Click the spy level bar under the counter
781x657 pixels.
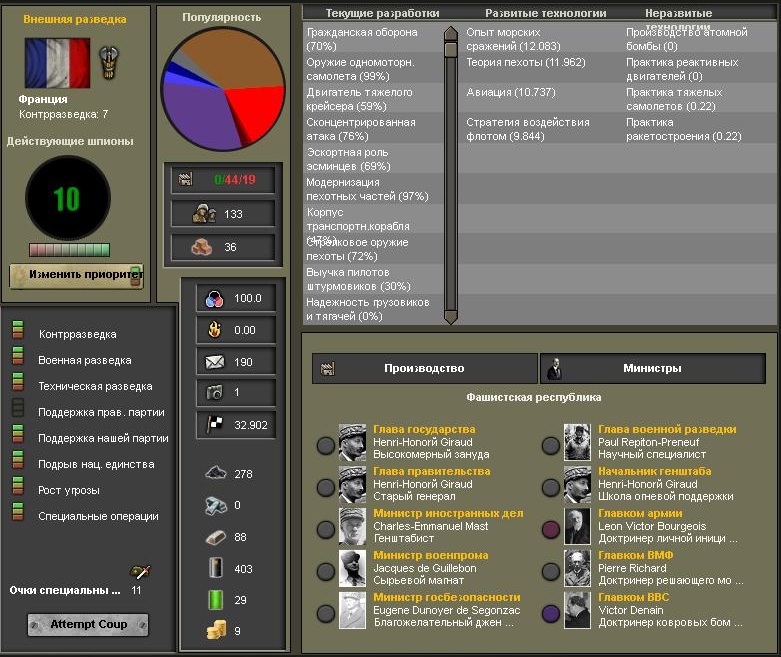click(67, 250)
